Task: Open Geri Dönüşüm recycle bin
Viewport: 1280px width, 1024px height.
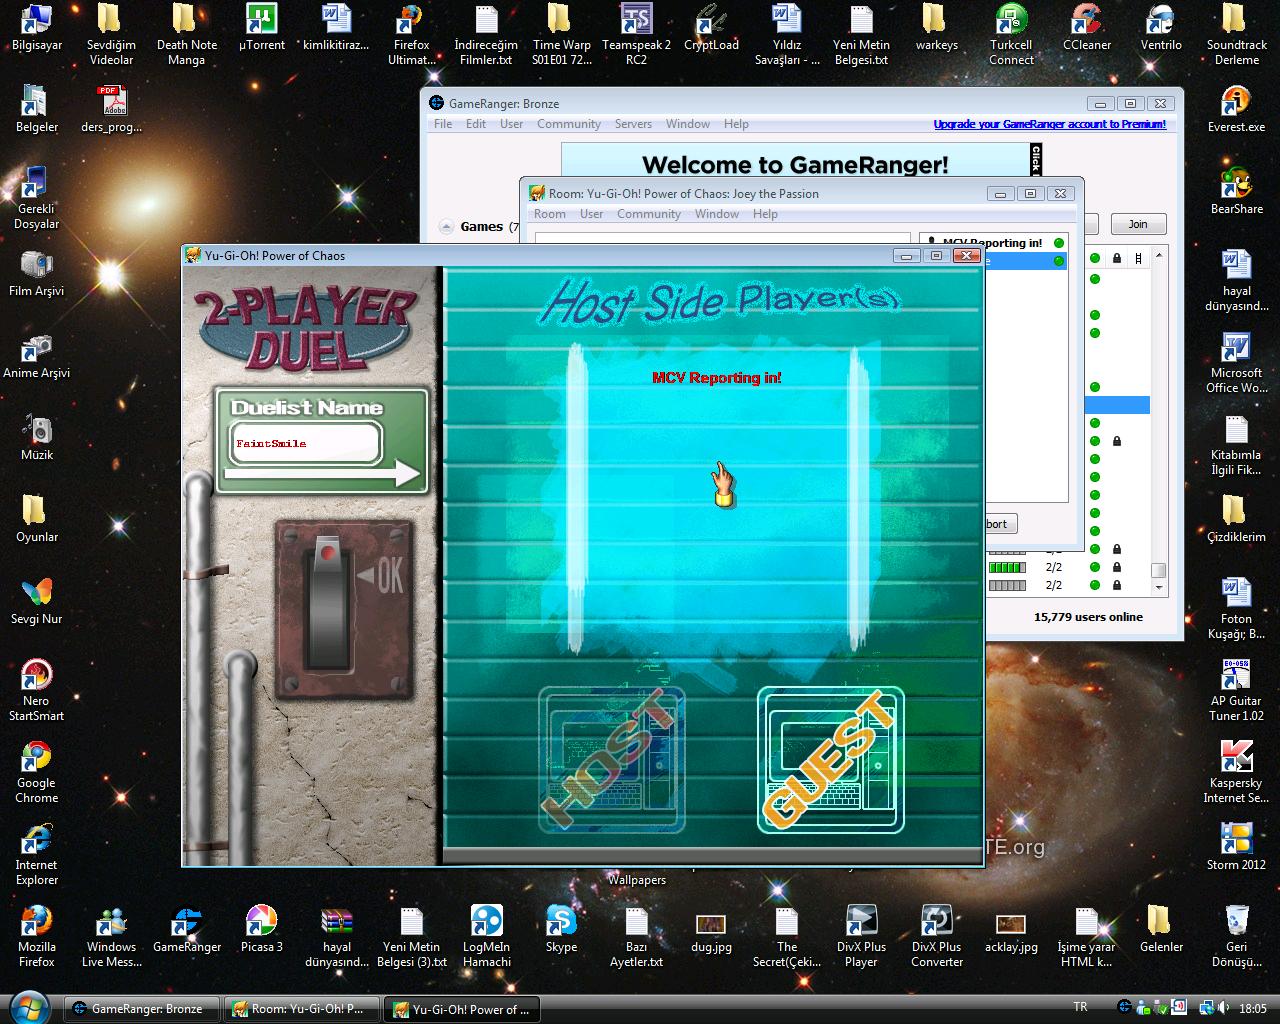Action: (1237, 937)
